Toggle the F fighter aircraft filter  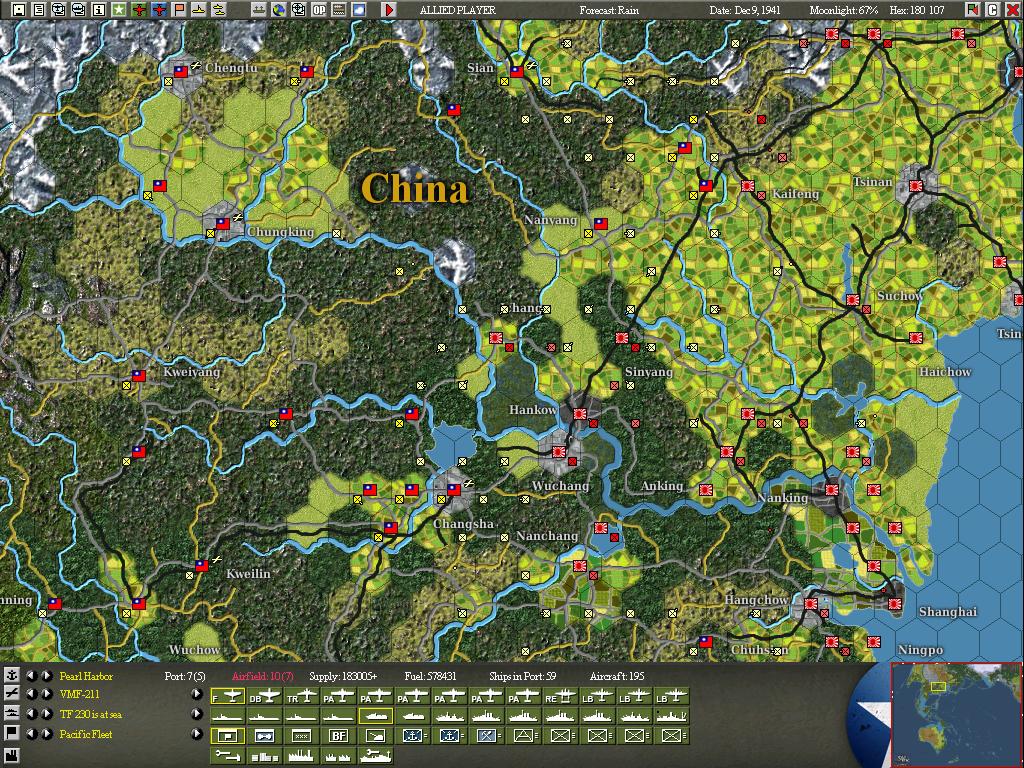click(227, 696)
